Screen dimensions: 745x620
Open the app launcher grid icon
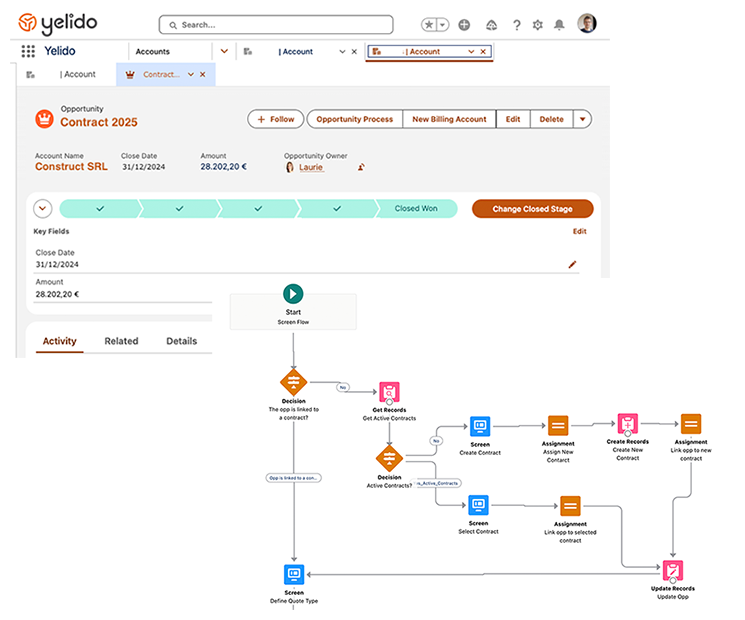[28, 51]
